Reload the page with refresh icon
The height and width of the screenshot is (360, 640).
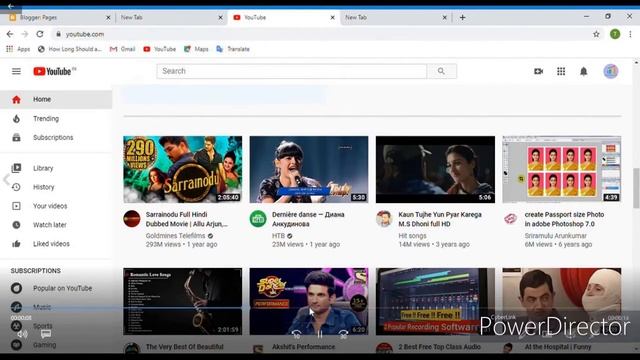(40, 34)
